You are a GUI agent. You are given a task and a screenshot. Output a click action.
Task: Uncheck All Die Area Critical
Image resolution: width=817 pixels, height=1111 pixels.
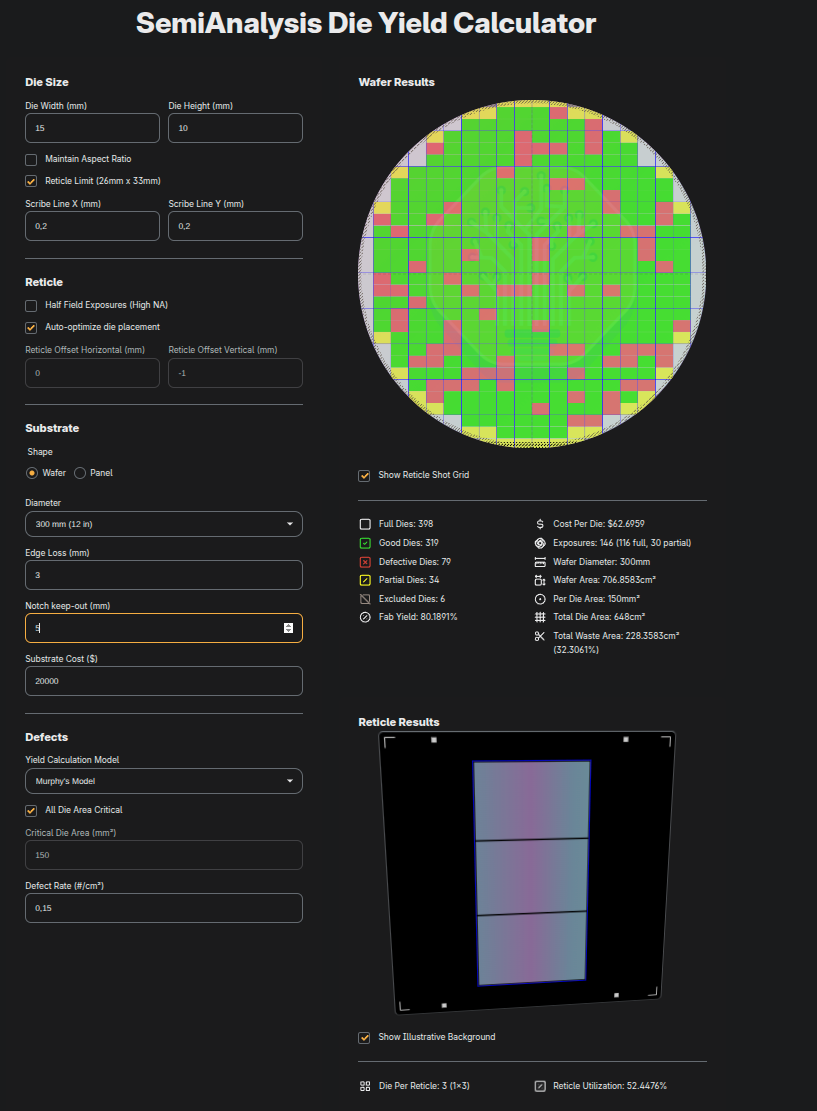click(x=31, y=811)
